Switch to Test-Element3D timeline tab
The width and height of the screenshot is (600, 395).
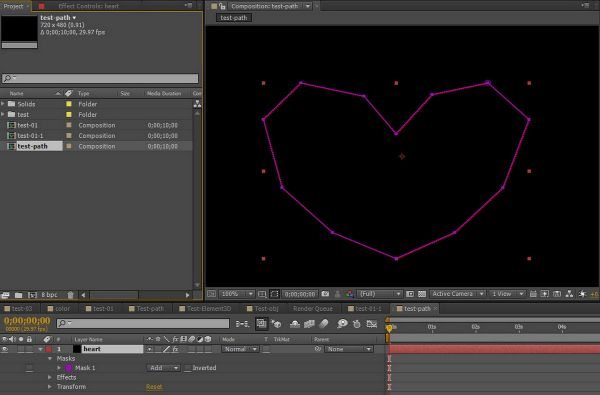(x=205, y=308)
